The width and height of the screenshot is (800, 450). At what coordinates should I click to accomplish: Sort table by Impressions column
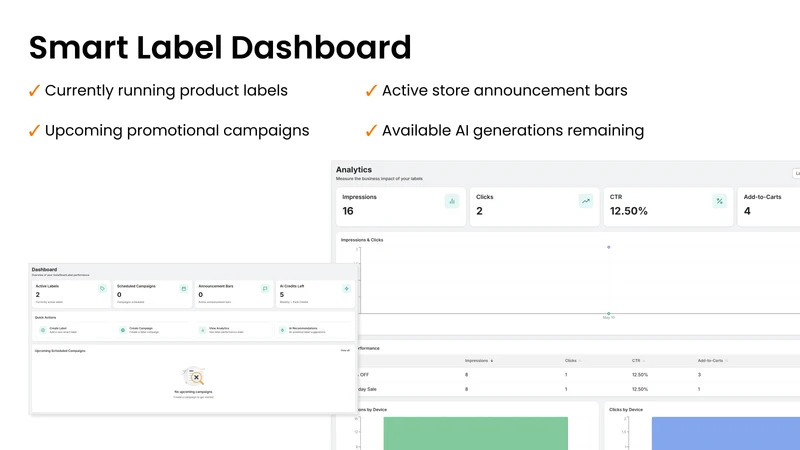tap(479, 361)
